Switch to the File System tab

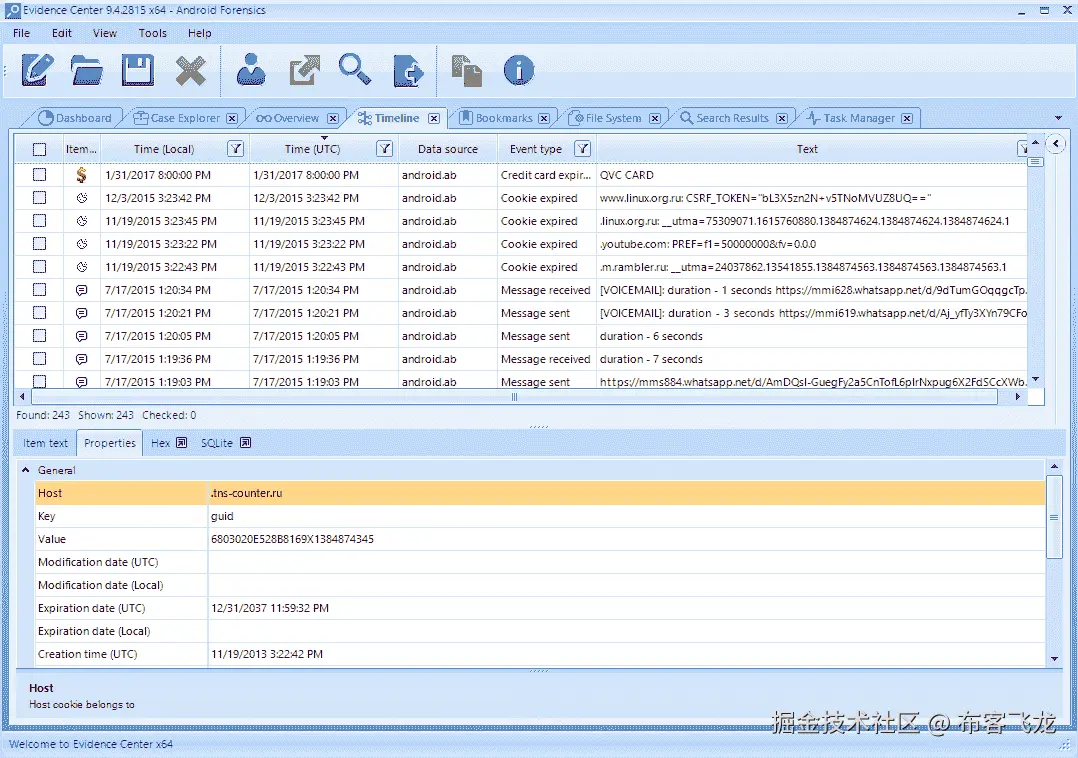pyautogui.click(x=612, y=118)
